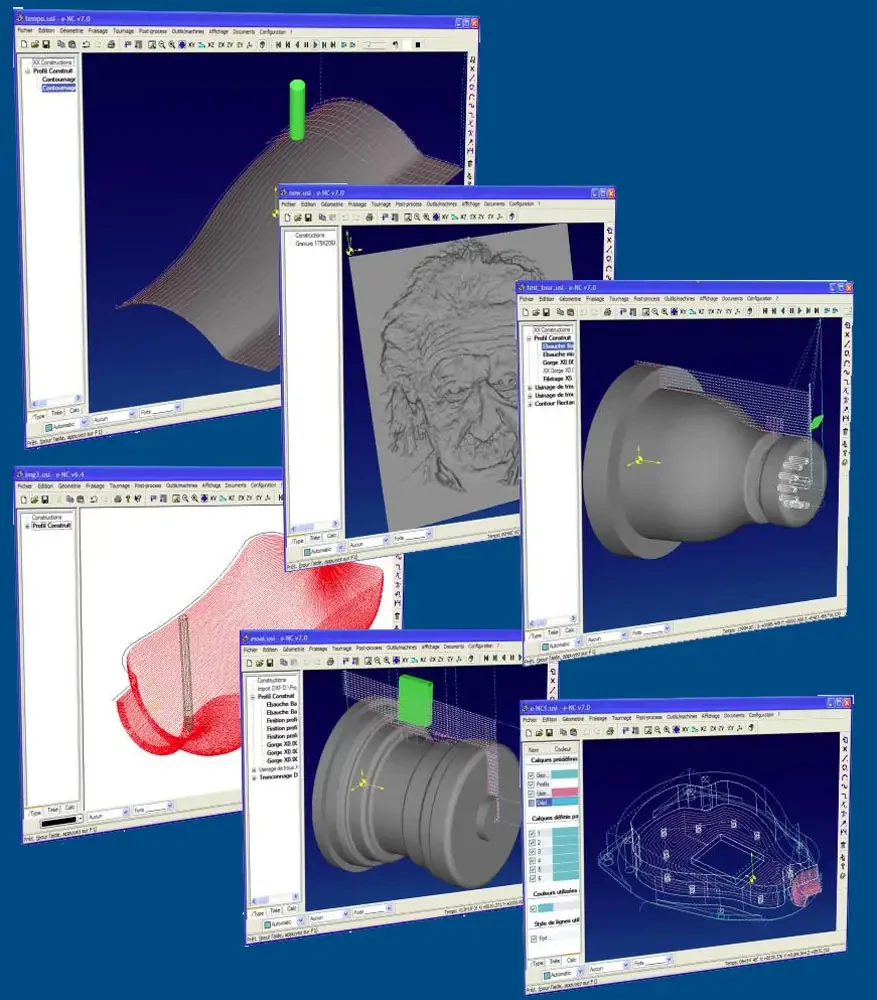This screenshot has width=877, height=1000.
Task: Save the drawing in the e-NC1.usi window
Action: (x=549, y=732)
